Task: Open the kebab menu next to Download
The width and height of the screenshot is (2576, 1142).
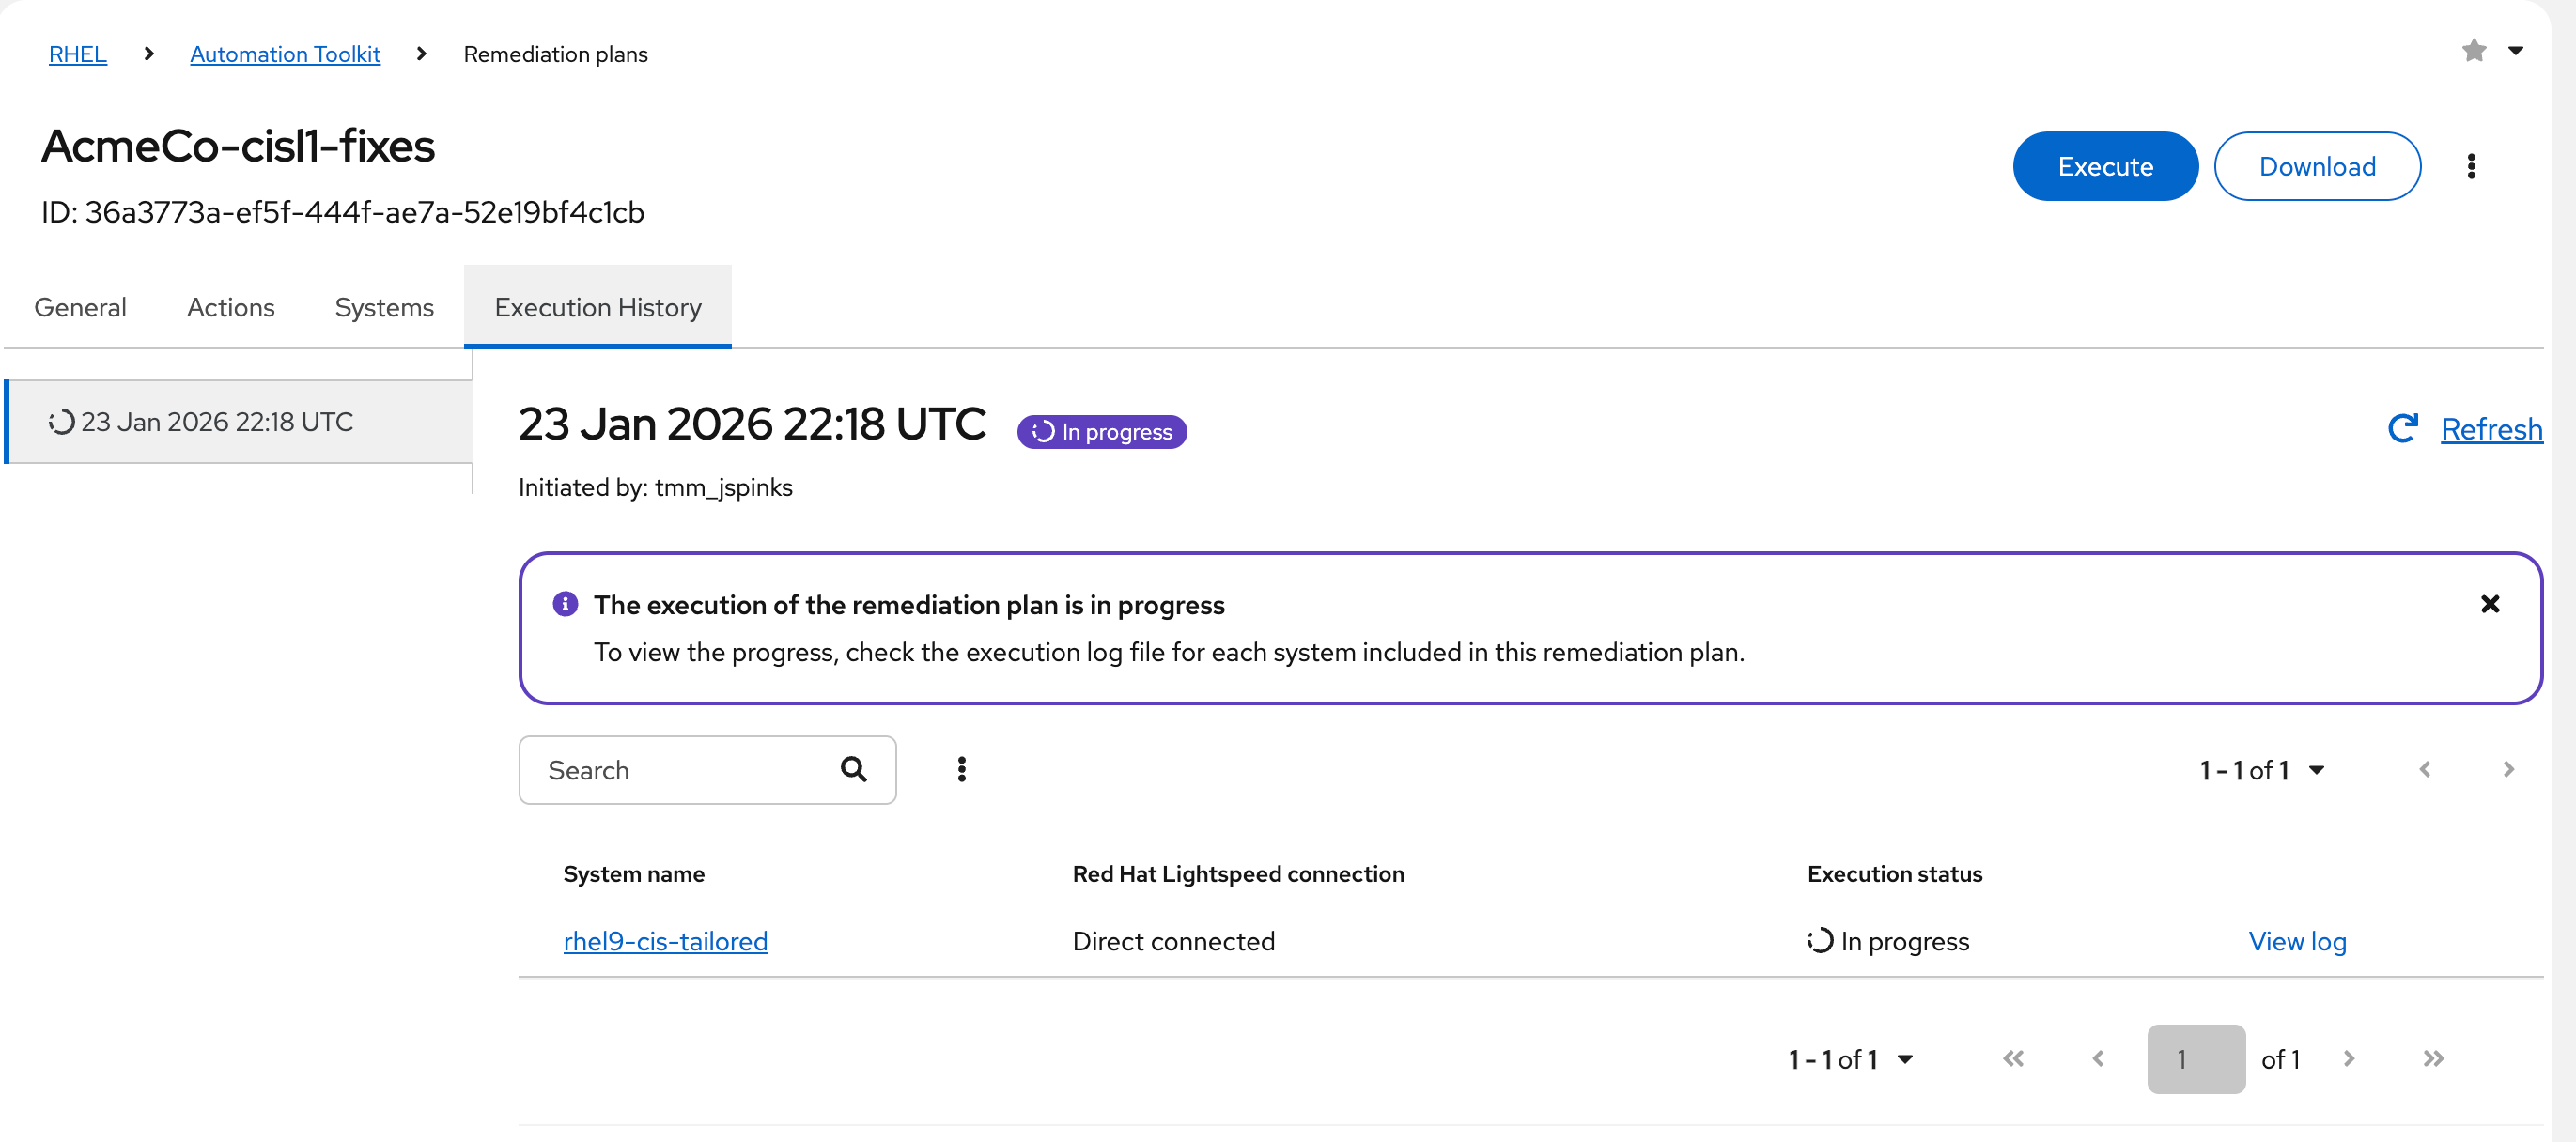Action: (x=2470, y=166)
